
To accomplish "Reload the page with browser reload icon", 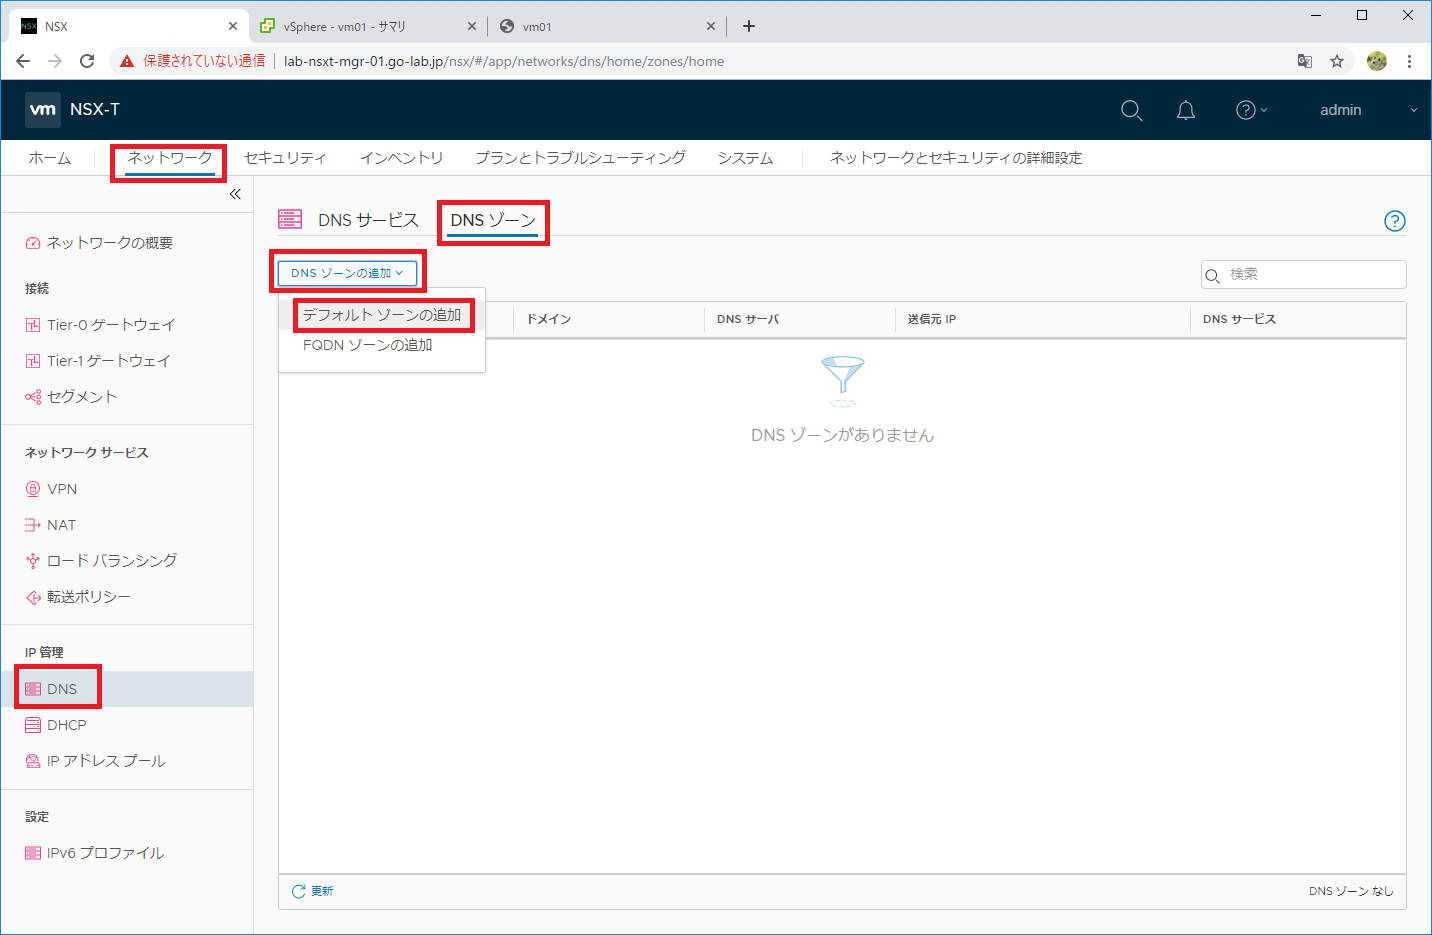I will 87,61.
